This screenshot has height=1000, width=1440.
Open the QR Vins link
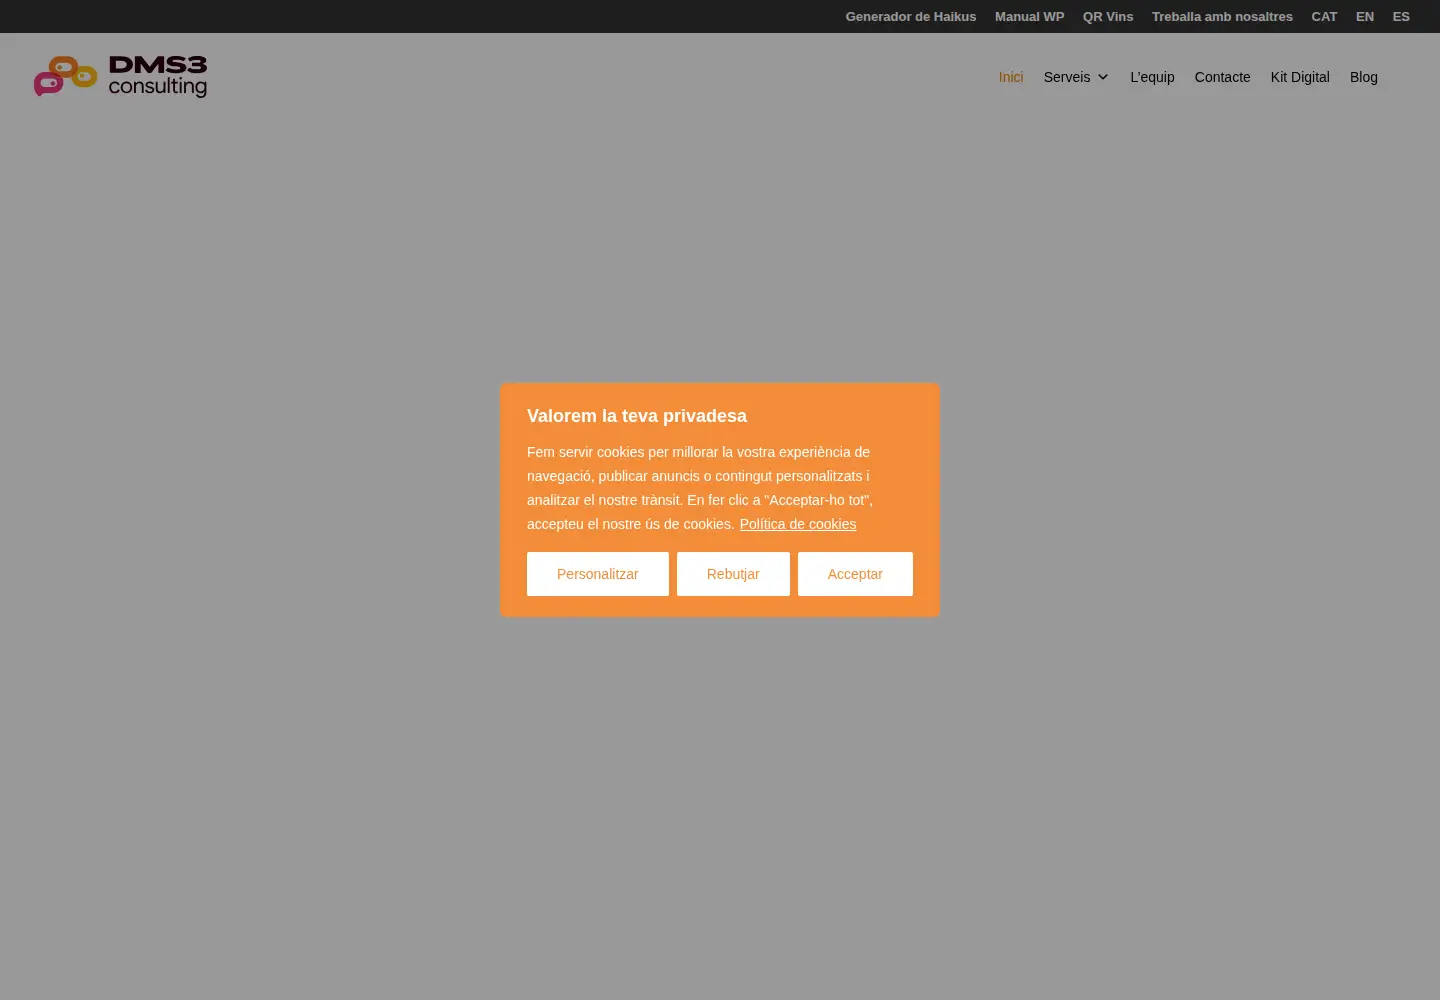click(1108, 17)
